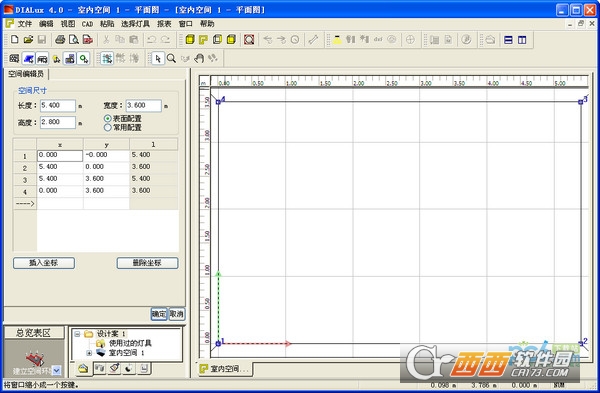Open the 选择灯具 menu
The height and width of the screenshot is (393, 600).
pos(135,24)
